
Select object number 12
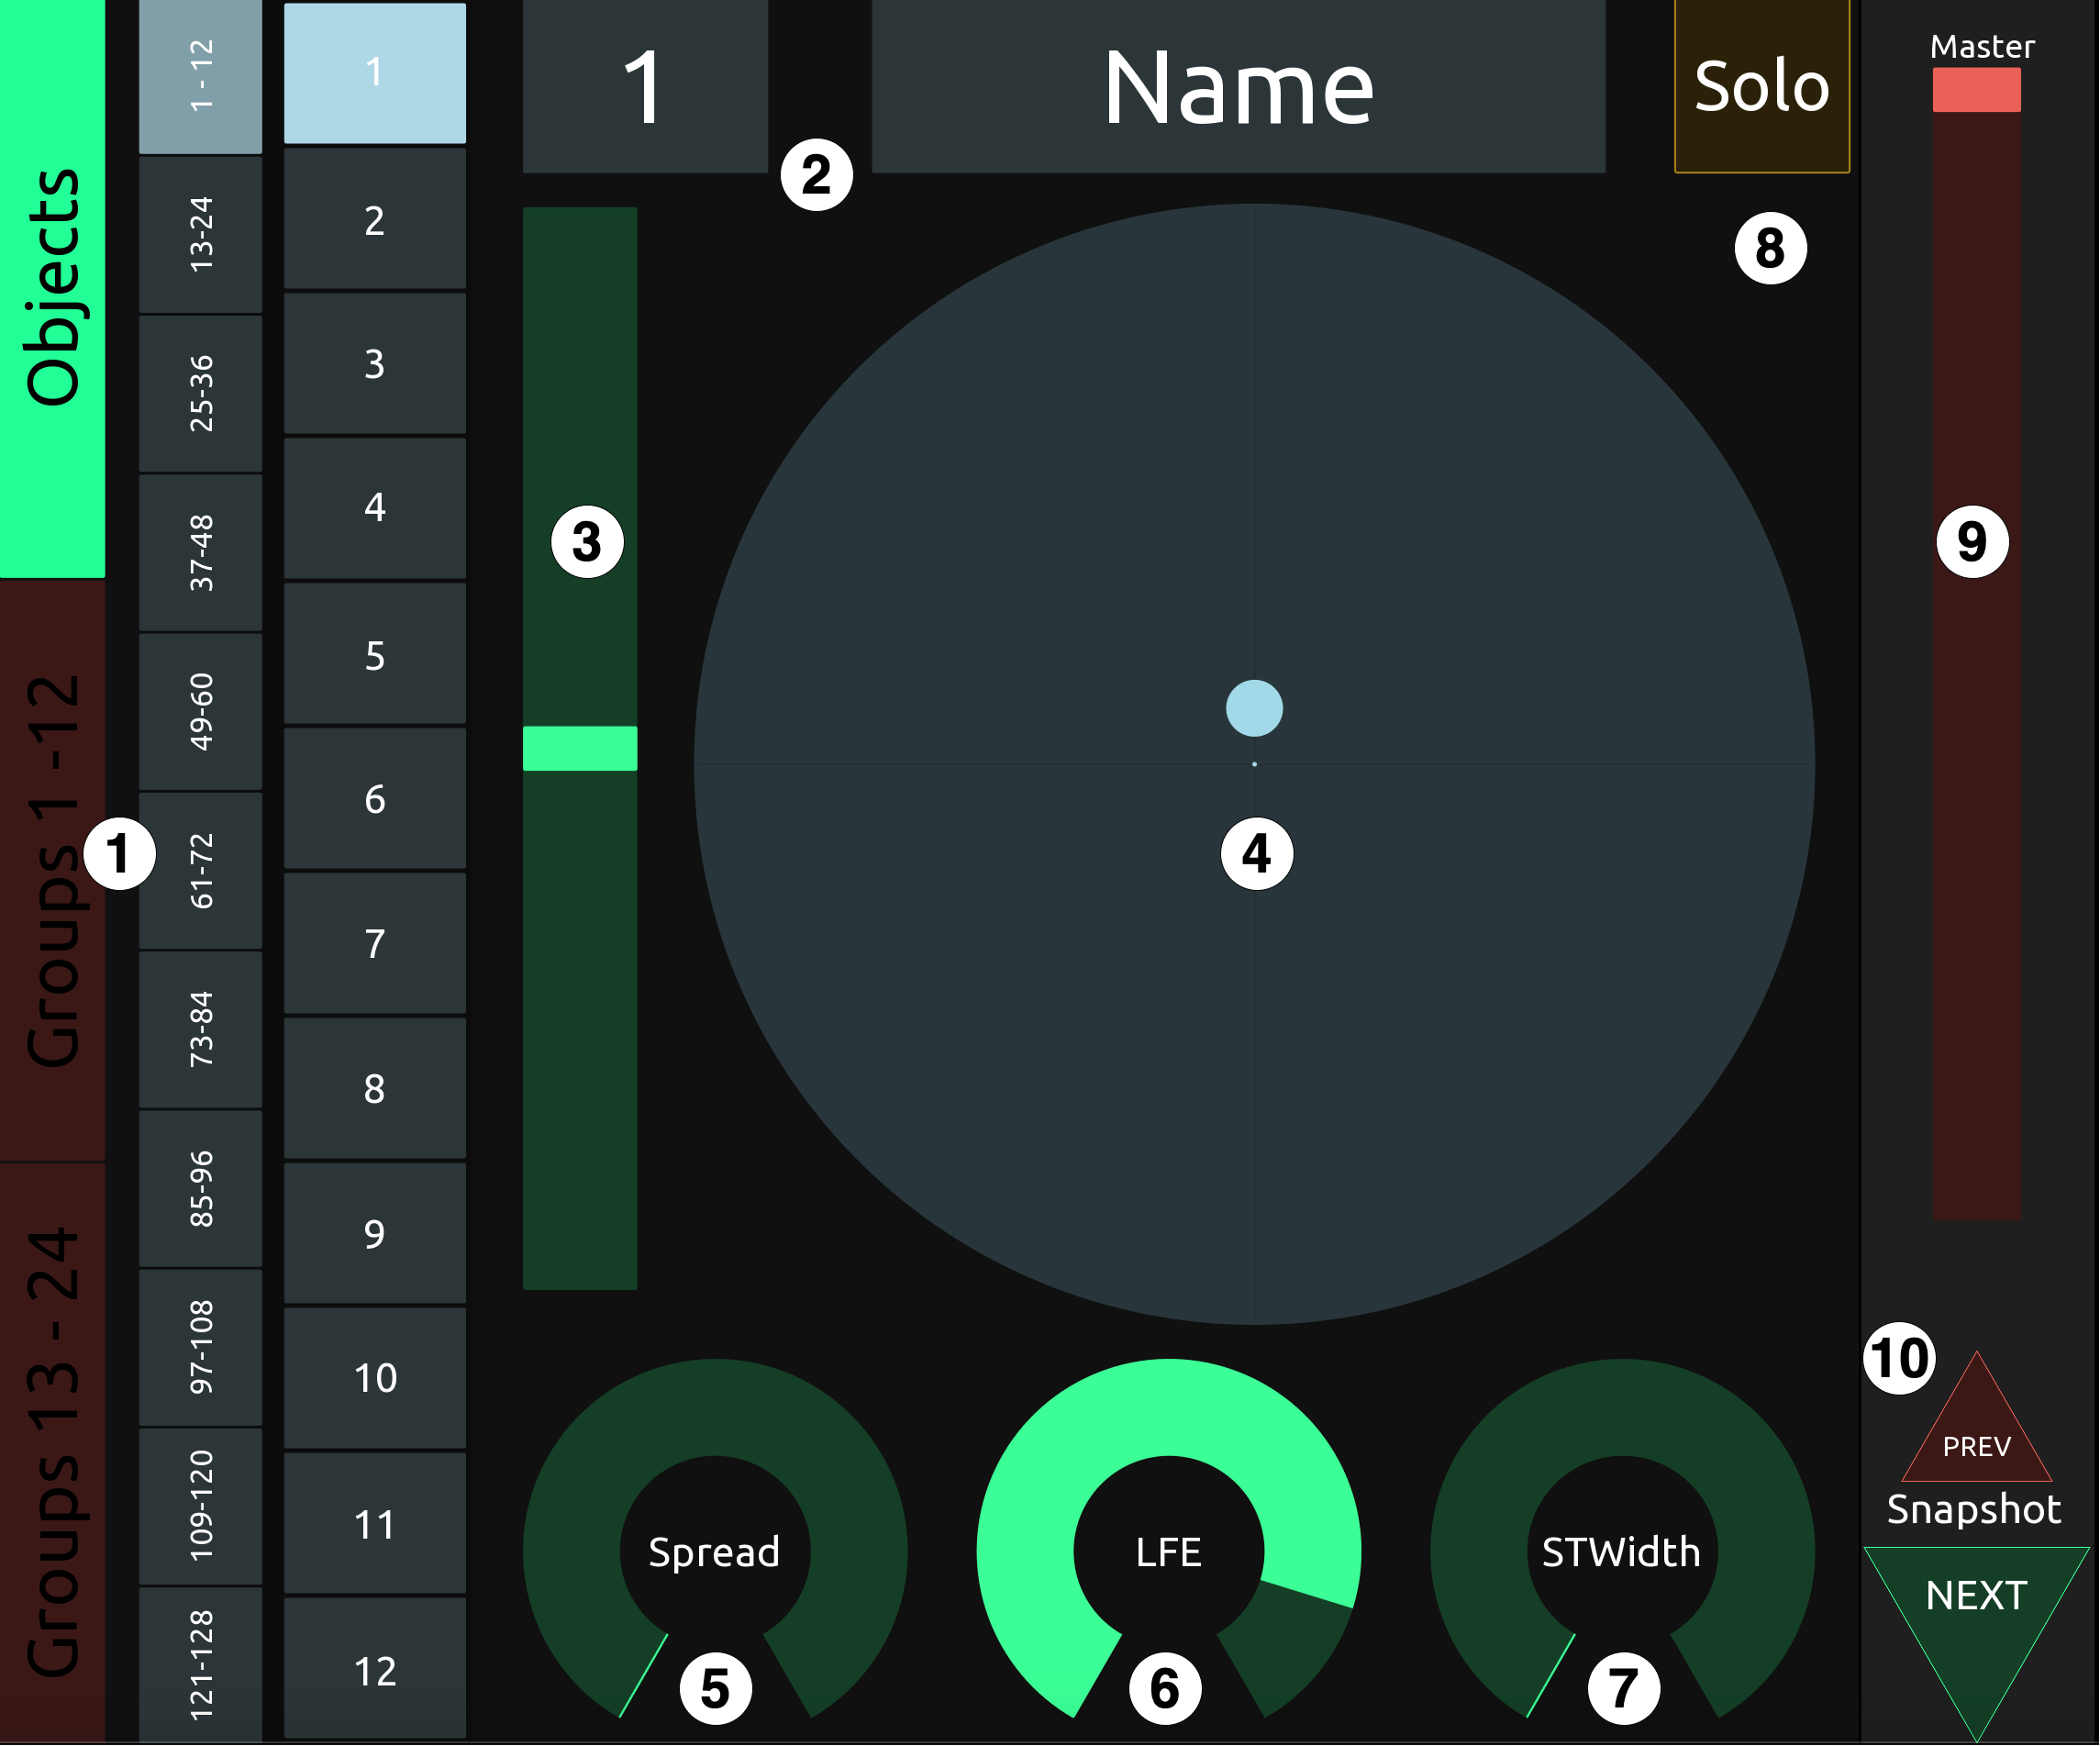(374, 1670)
